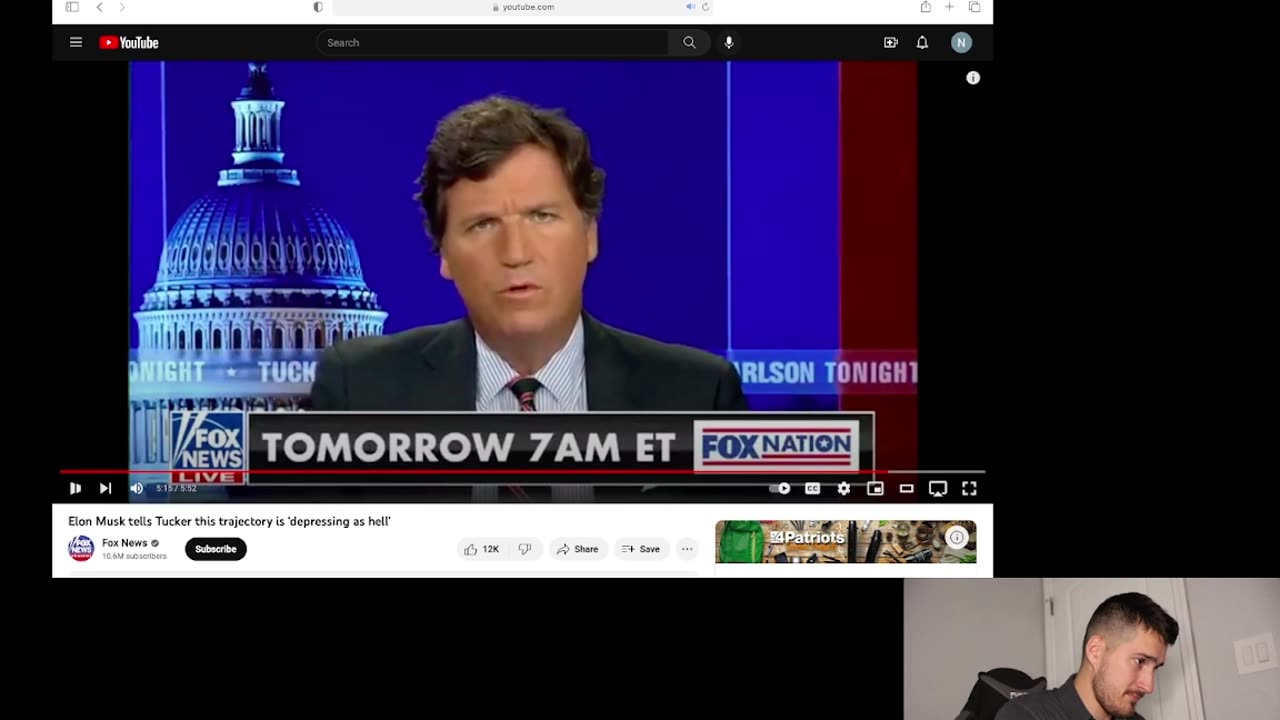The height and width of the screenshot is (720, 1280).
Task: Open Safari share button
Action: point(926,7)
